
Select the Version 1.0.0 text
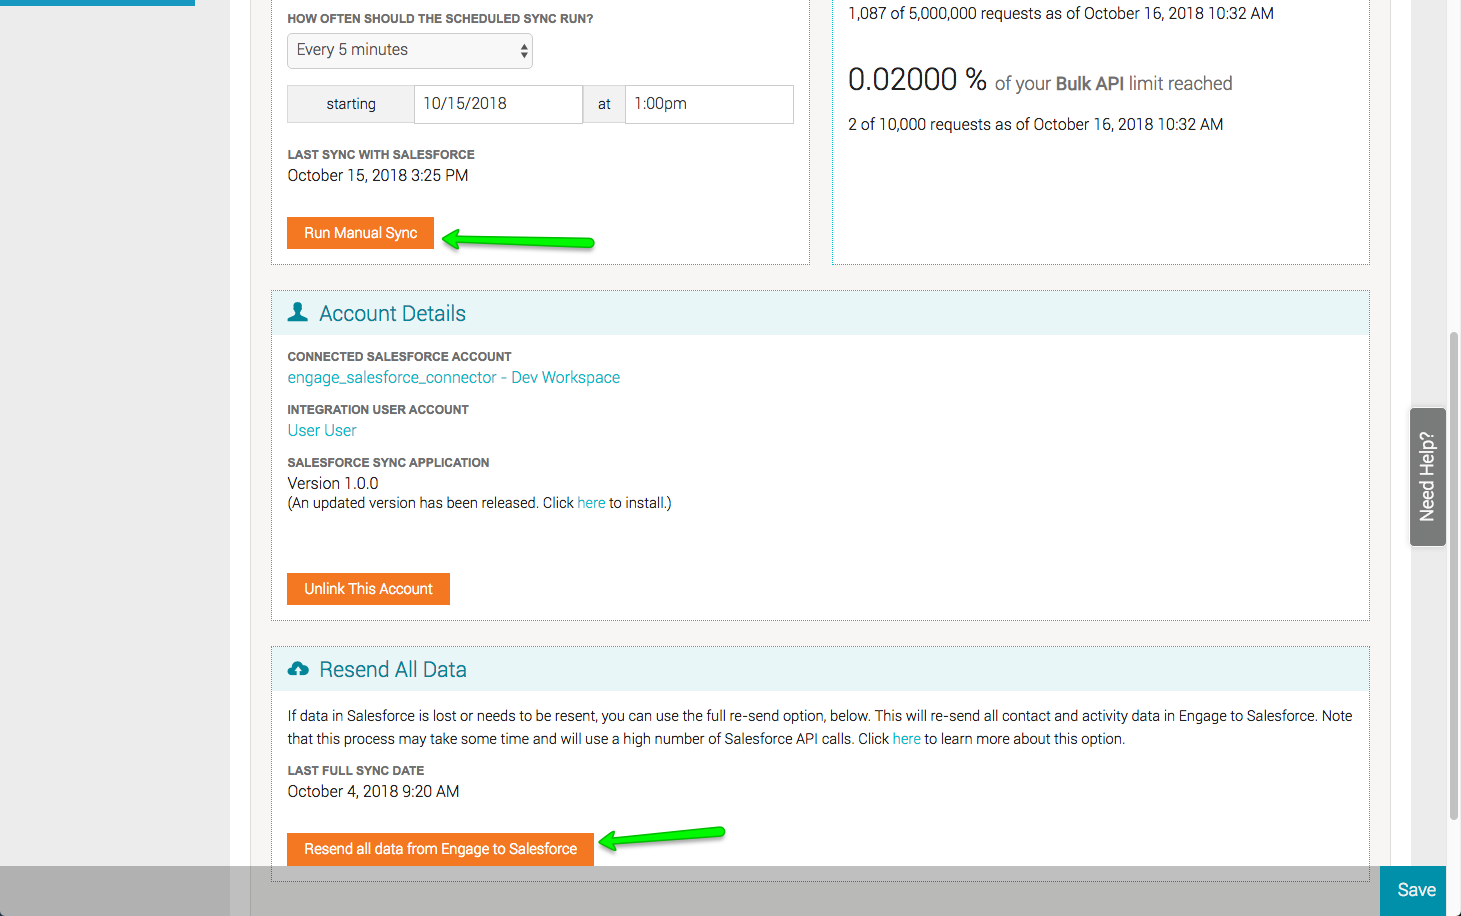coord(333,483)
